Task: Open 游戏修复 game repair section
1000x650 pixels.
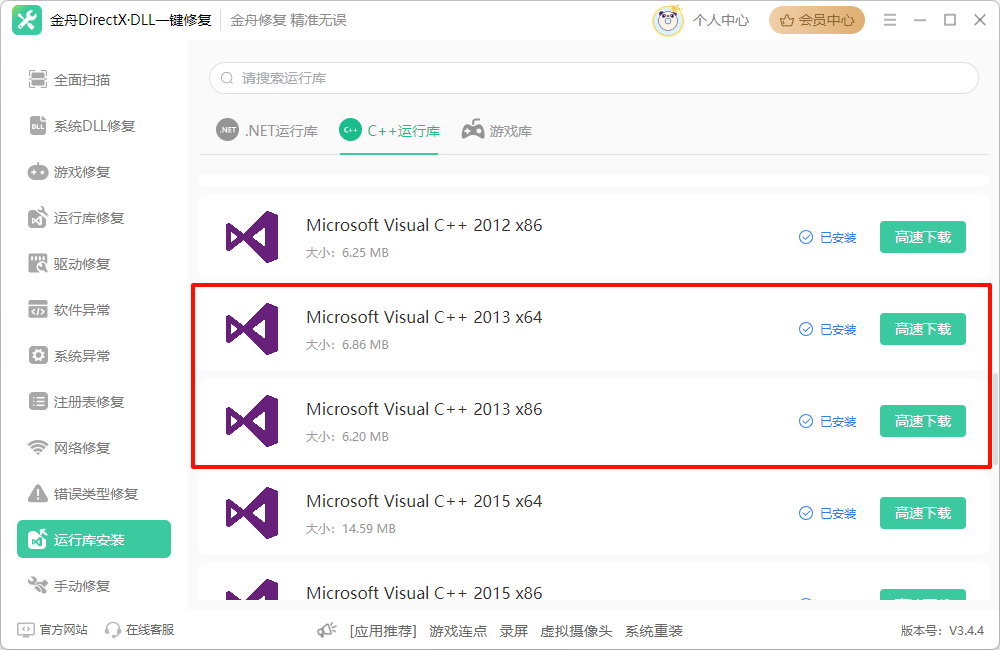Action: coord(81,172)
